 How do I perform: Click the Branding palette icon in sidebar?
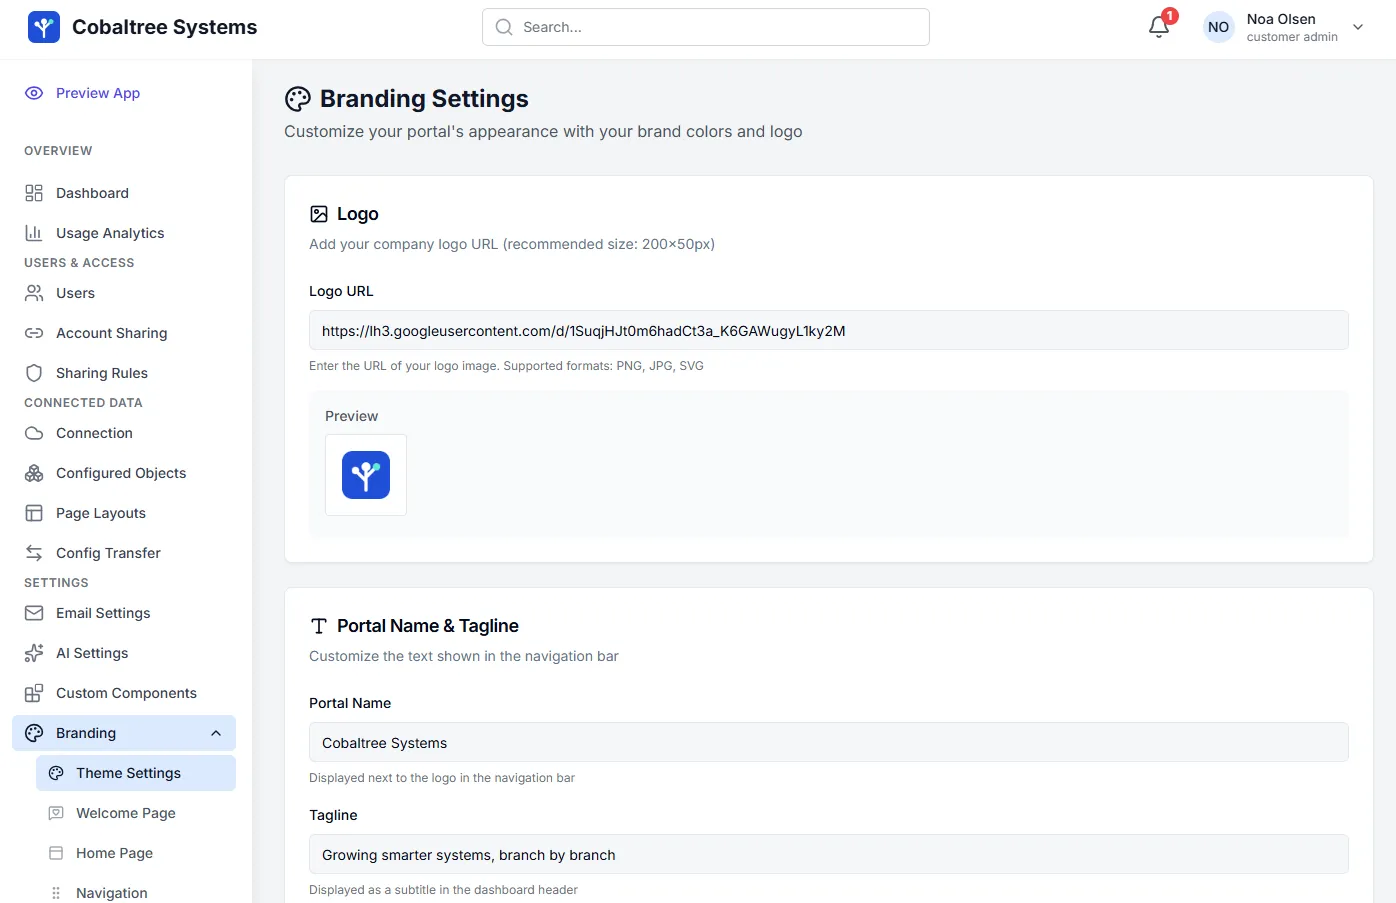[x=34, y=733]
